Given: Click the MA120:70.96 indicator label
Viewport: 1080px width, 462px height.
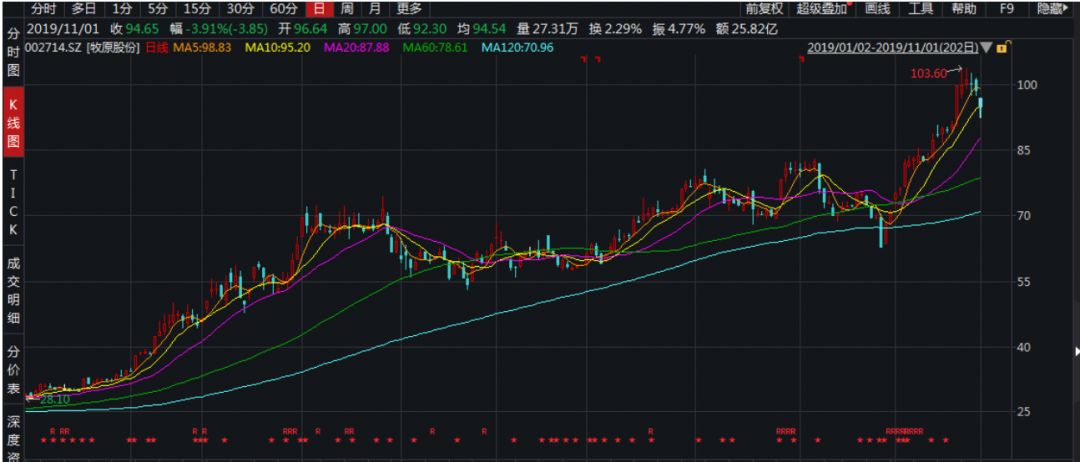Looking at the screenshot, I should click(x=517, y=48).
